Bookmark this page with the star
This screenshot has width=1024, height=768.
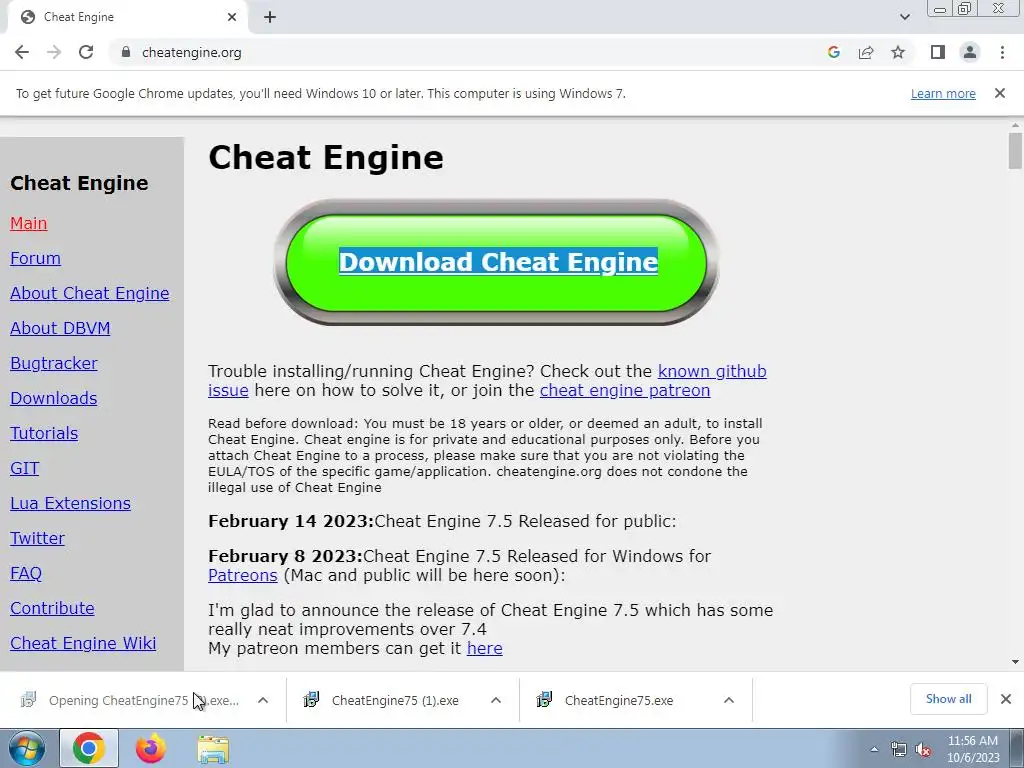click(898, 52)
